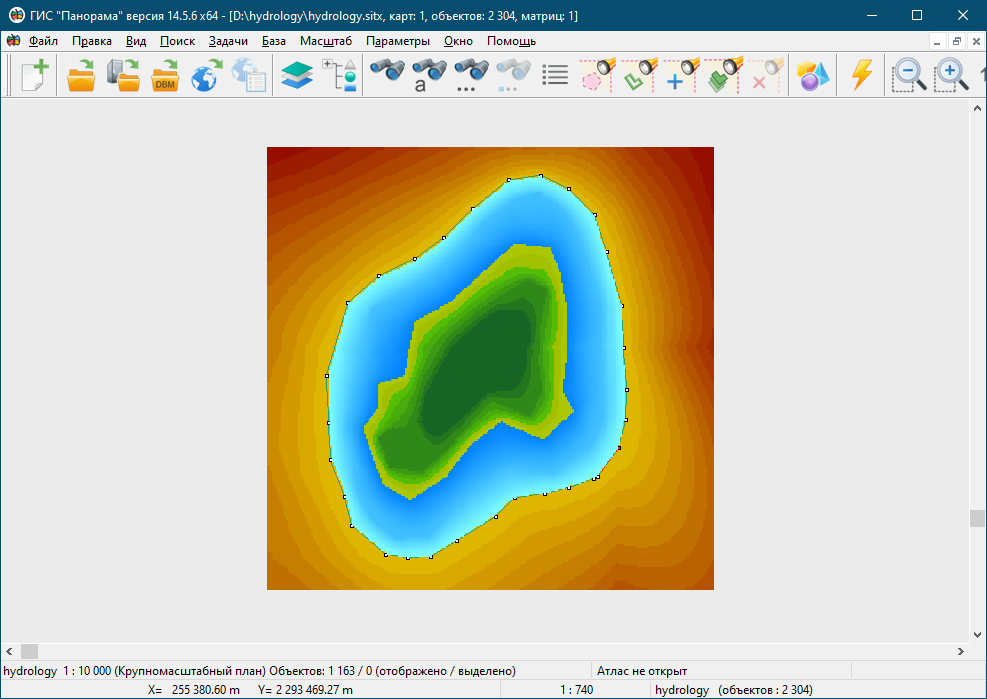Expand the Масштаб menu

click(x=326, y=41)
